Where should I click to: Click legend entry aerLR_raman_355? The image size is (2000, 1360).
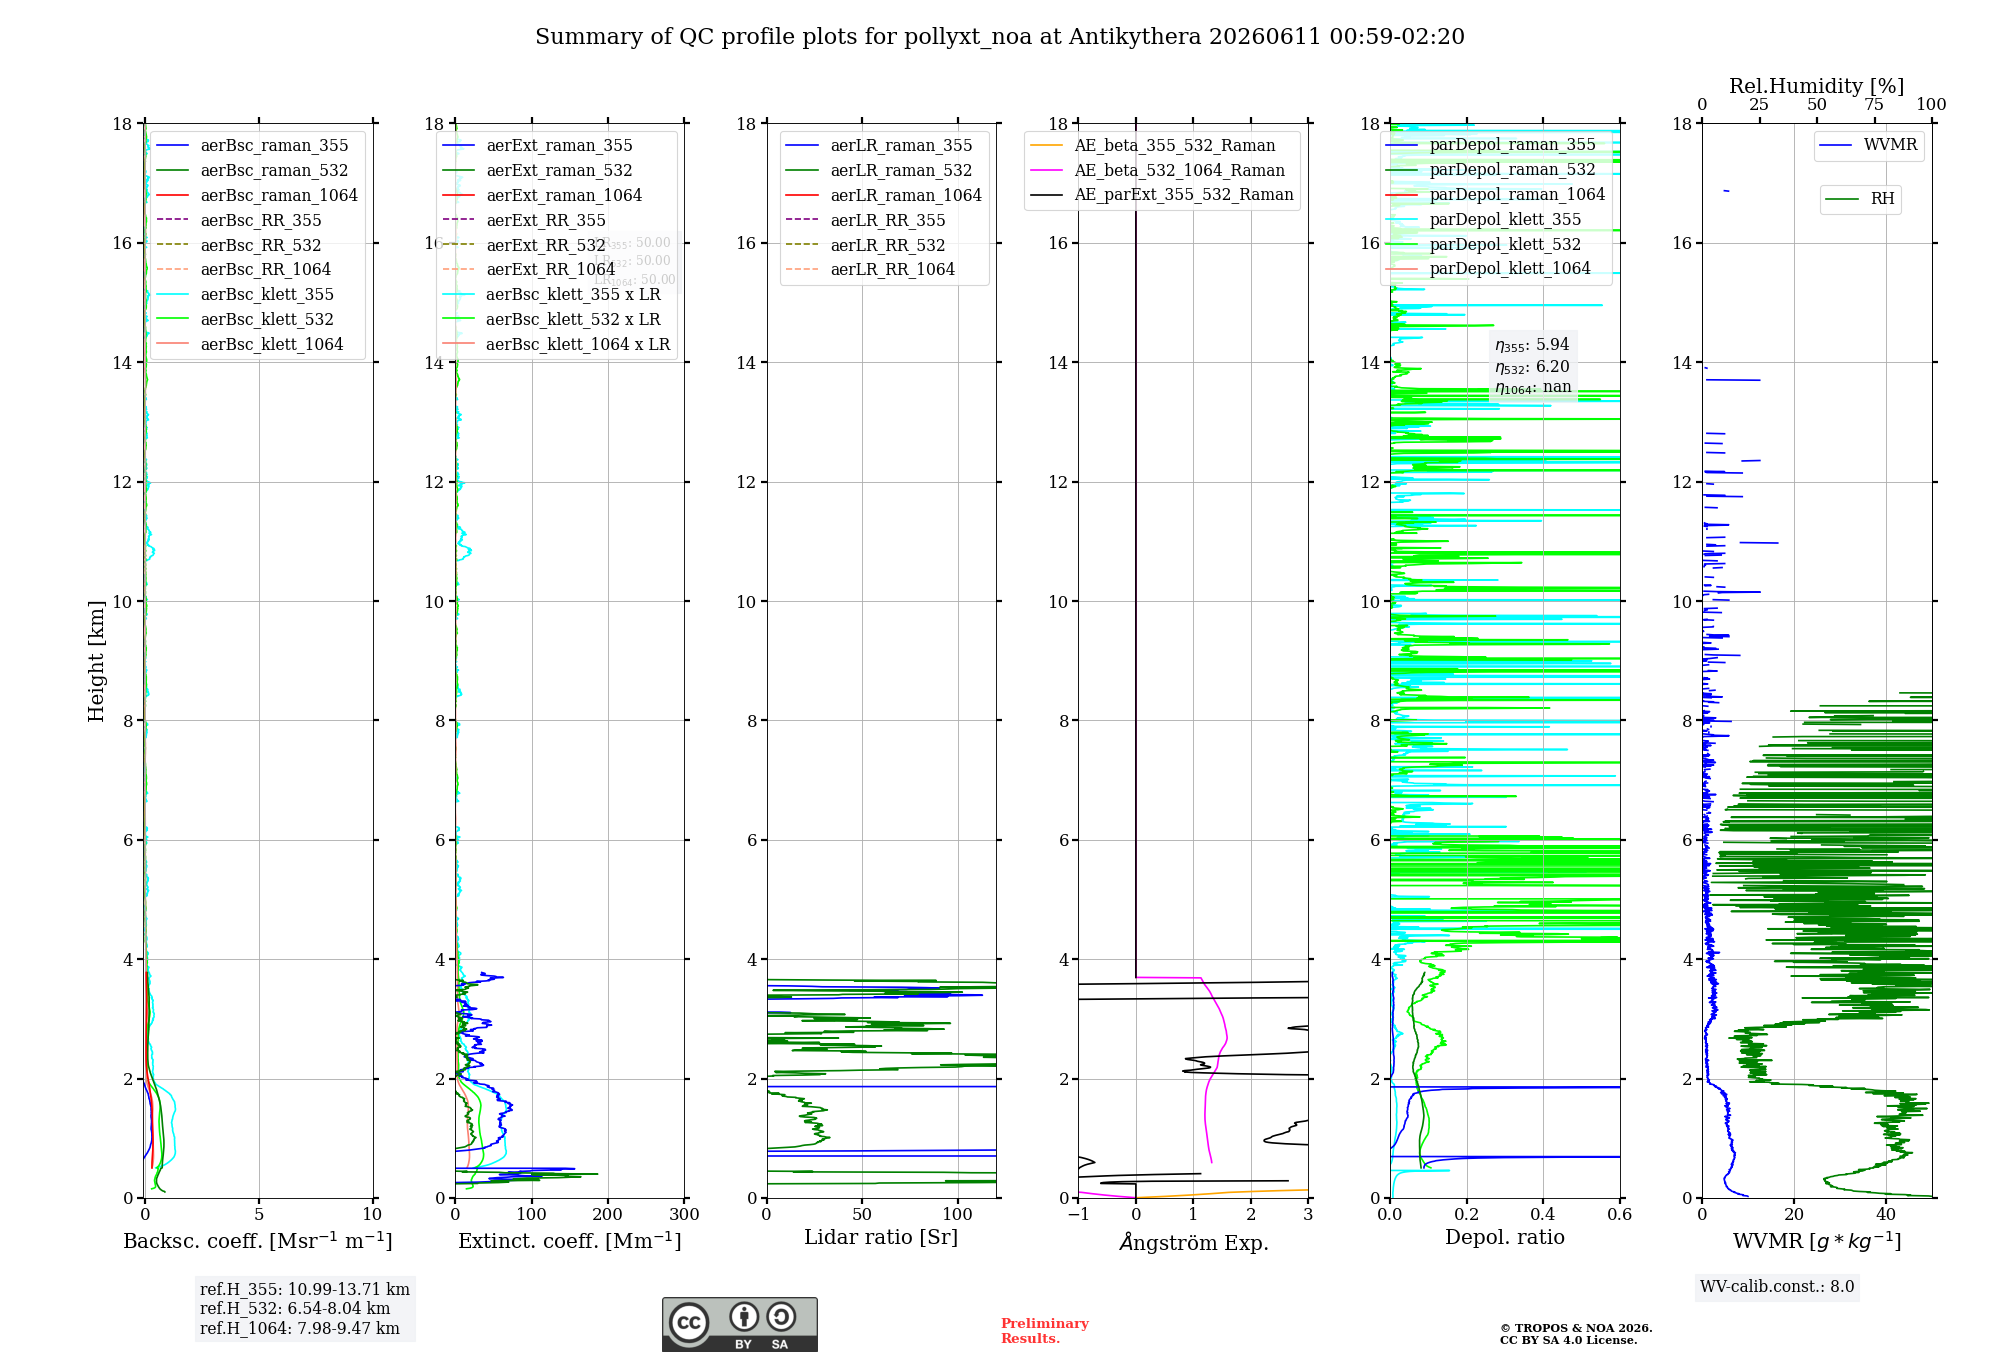tap(880, 146)
